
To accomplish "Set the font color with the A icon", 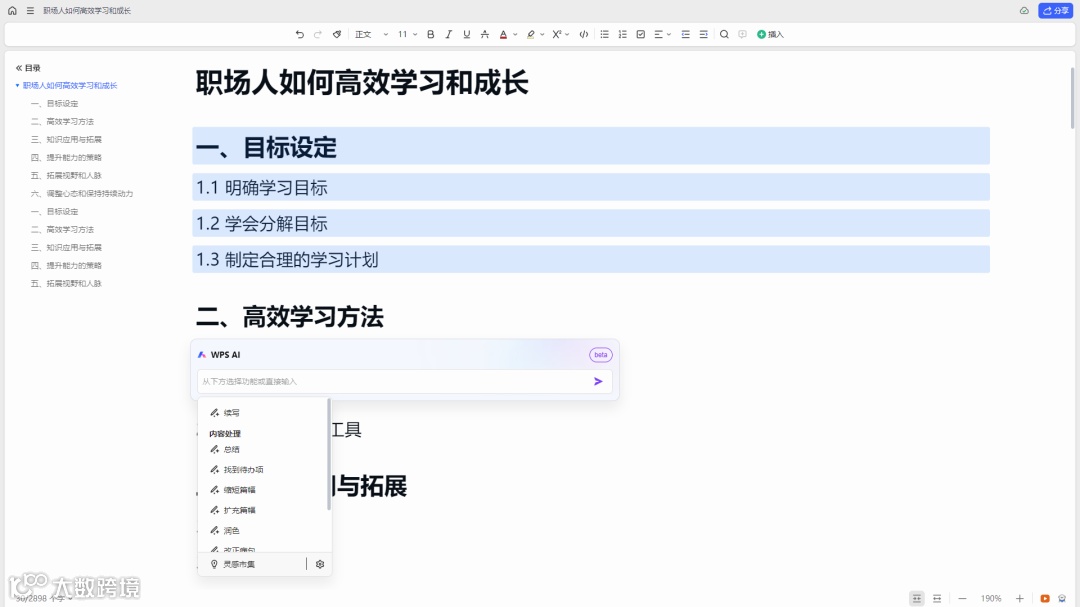I will point(503,34).
